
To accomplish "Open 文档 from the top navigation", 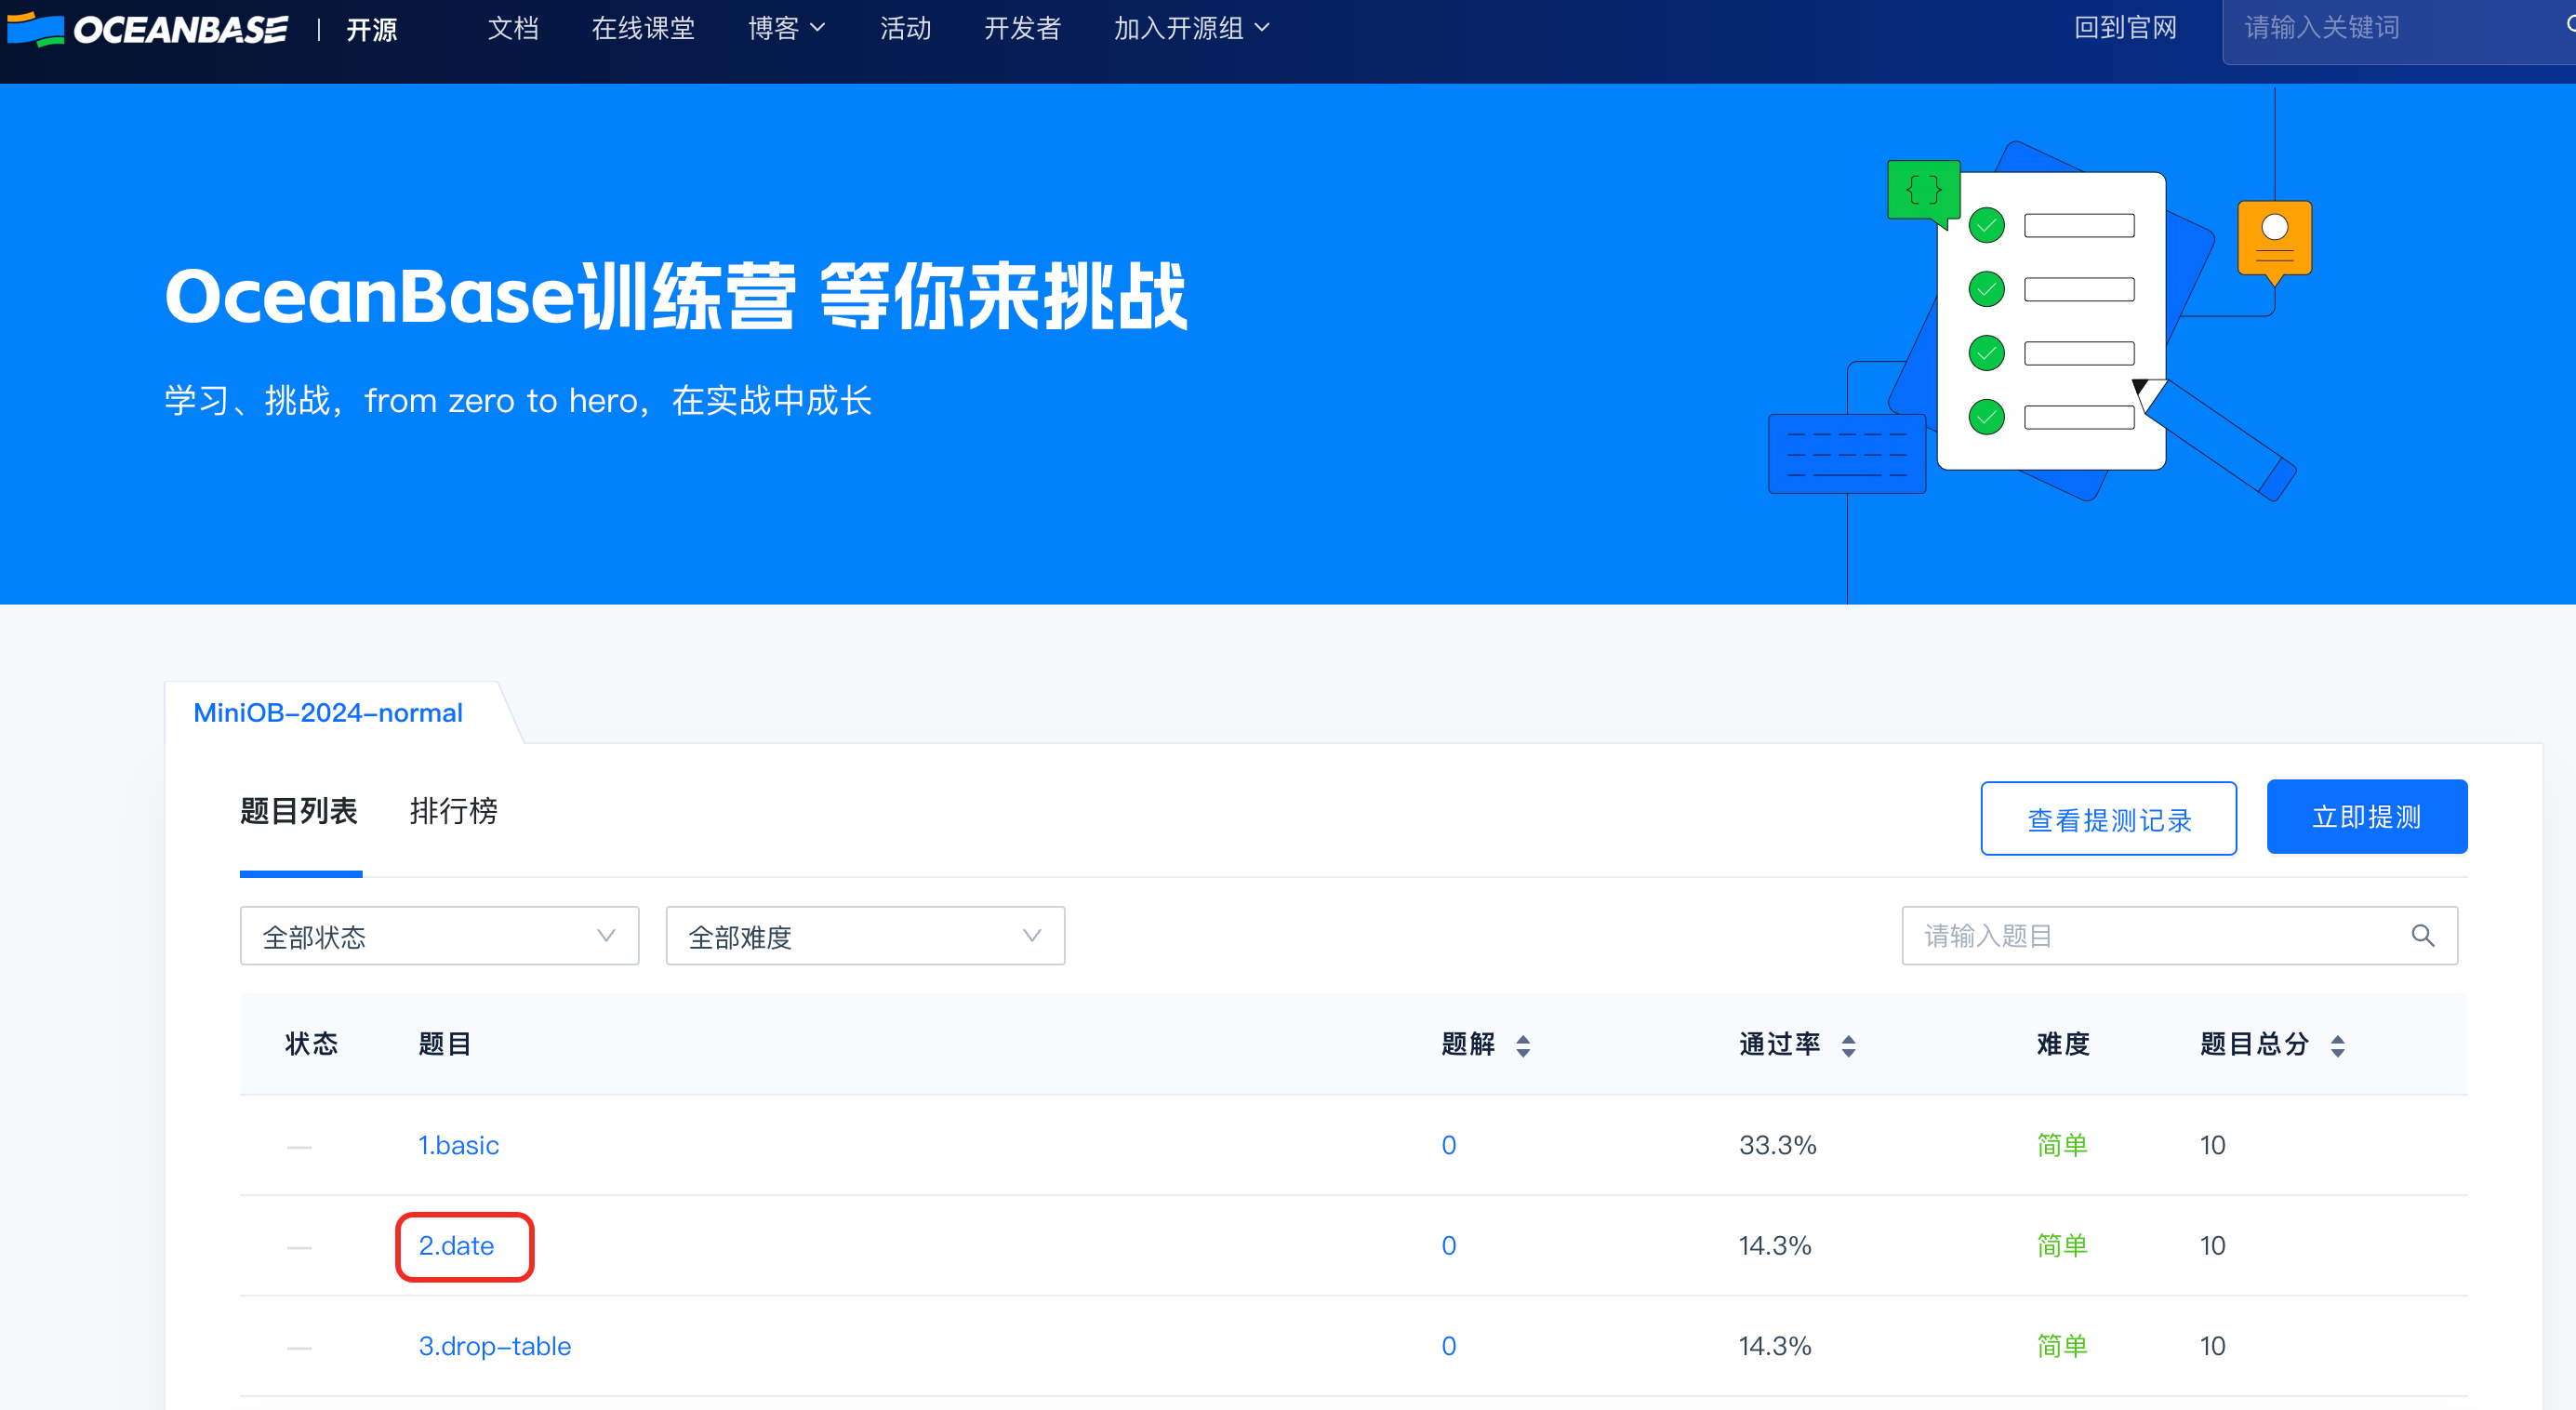I will (513, 28).
